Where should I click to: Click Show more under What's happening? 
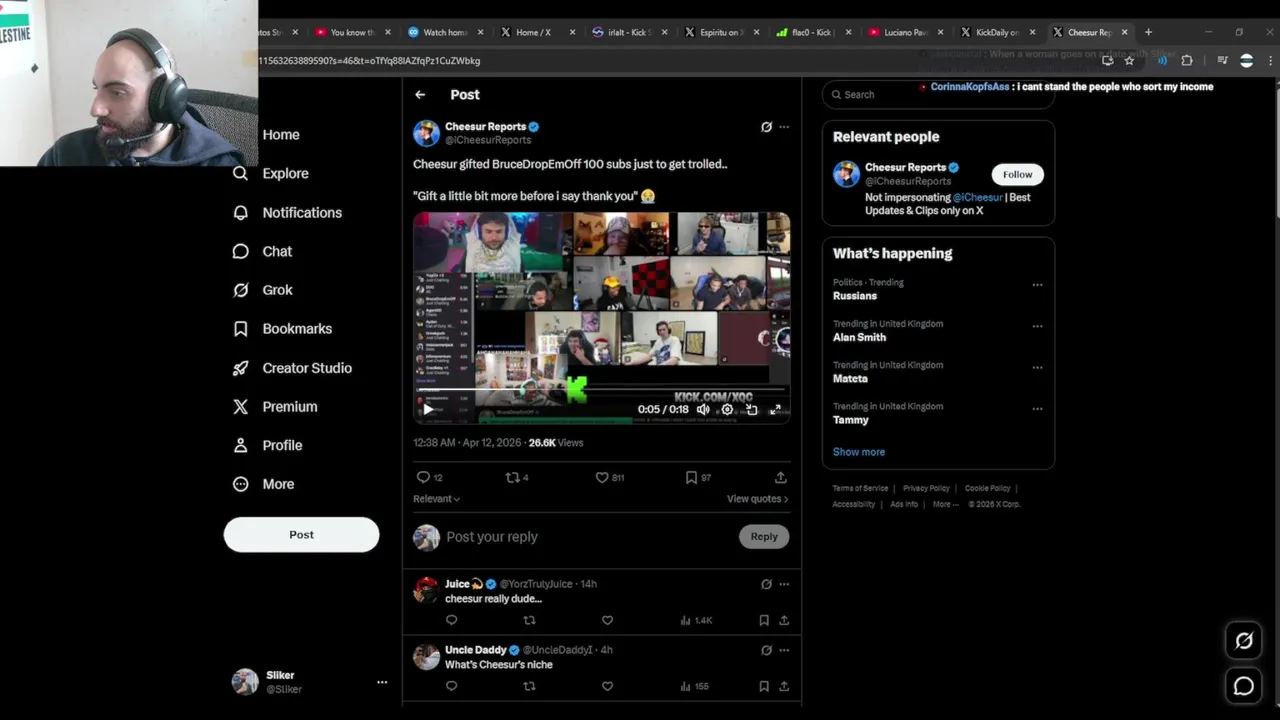coord(859,452)
